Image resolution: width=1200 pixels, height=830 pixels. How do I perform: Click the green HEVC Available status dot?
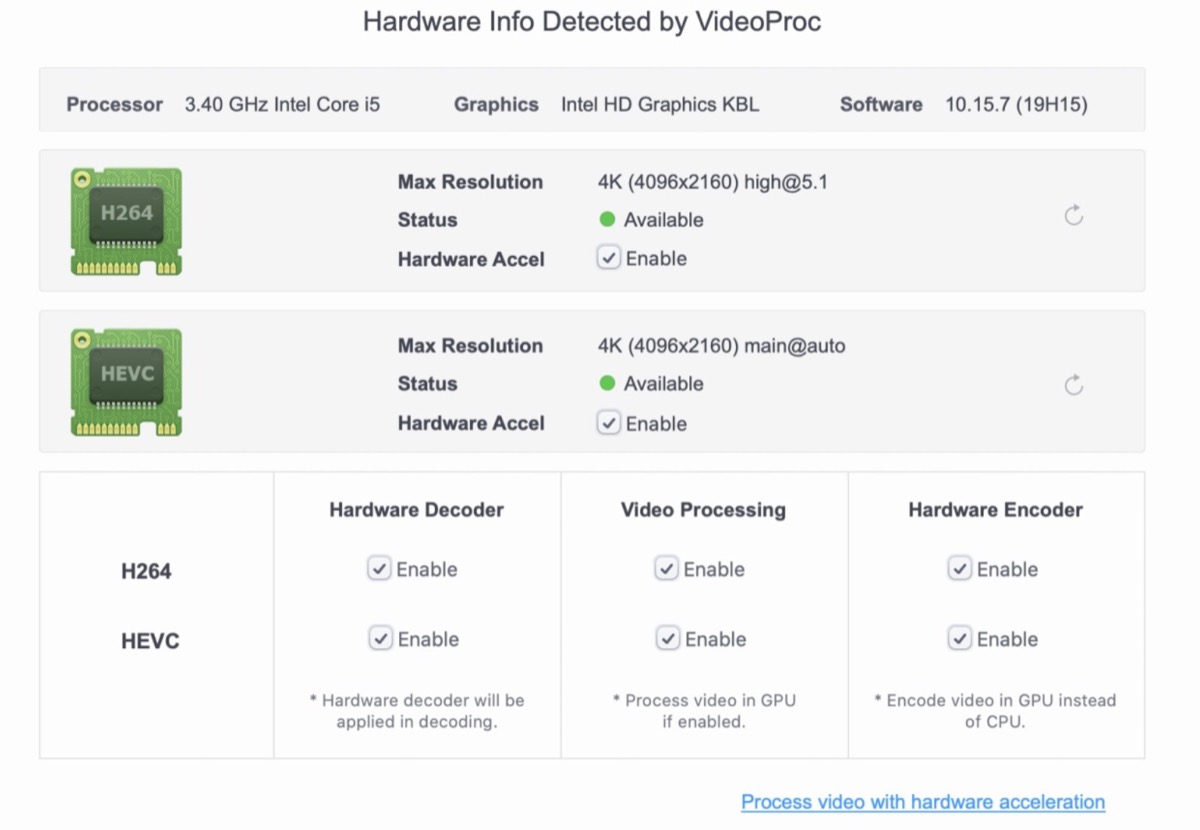[607, 384]
